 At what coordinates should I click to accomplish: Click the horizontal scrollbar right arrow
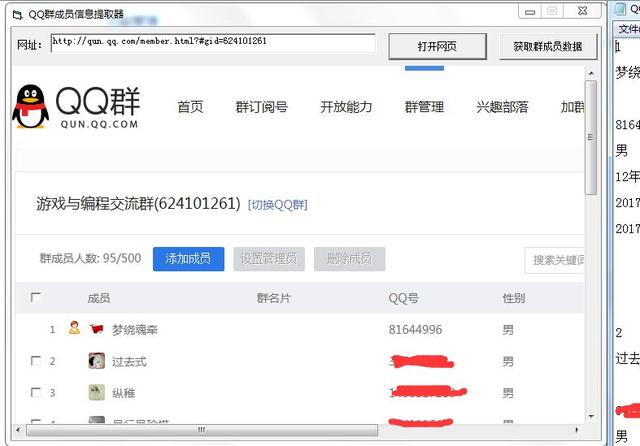(x=577, y=430)
